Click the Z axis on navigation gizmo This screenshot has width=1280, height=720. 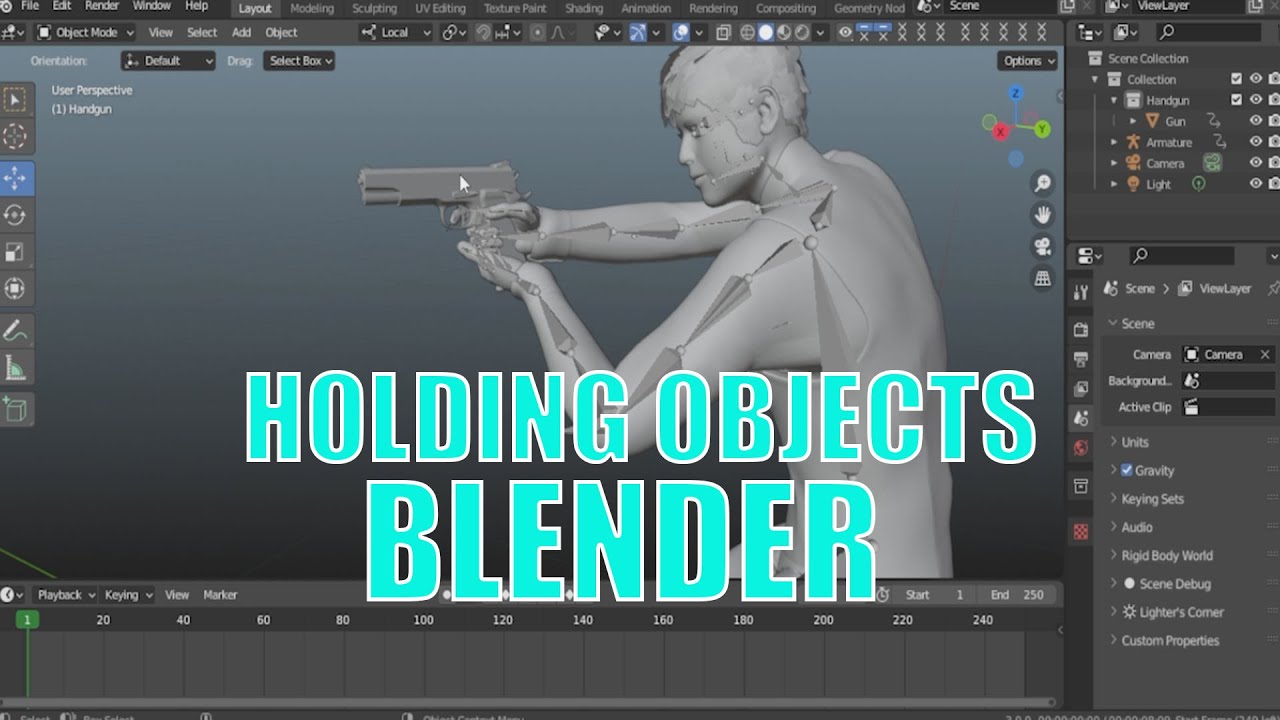1016,93
